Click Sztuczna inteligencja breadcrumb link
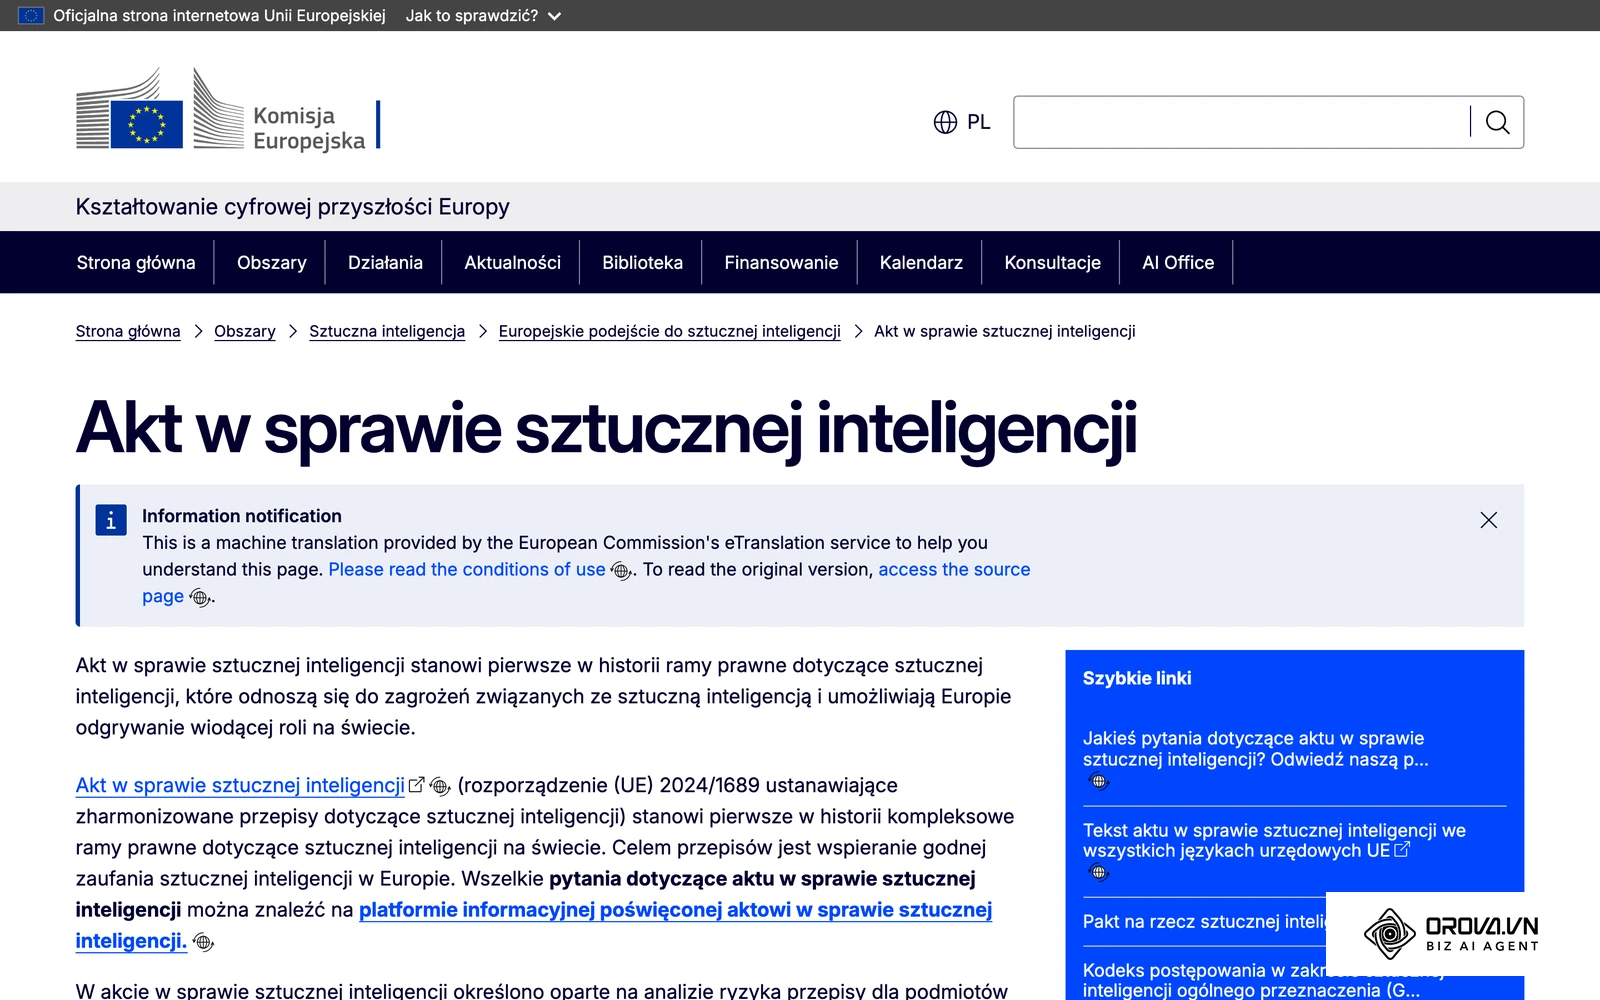This screenshot has width=1600, height=1000. (x=387, y=331)
